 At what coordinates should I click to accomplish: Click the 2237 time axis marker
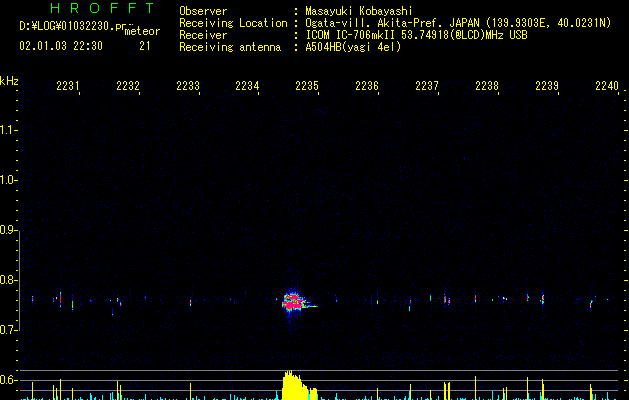[427, 86]
